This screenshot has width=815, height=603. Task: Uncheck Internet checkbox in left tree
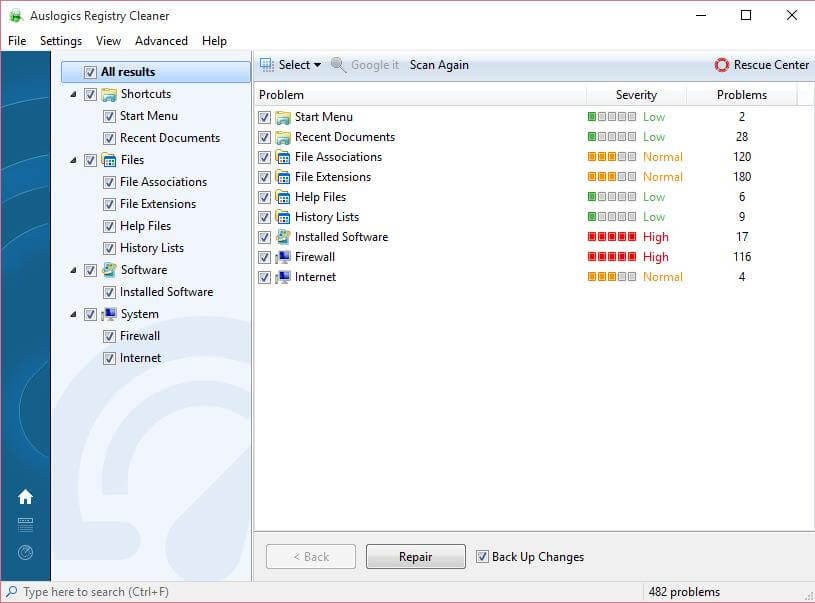point(109,358)
